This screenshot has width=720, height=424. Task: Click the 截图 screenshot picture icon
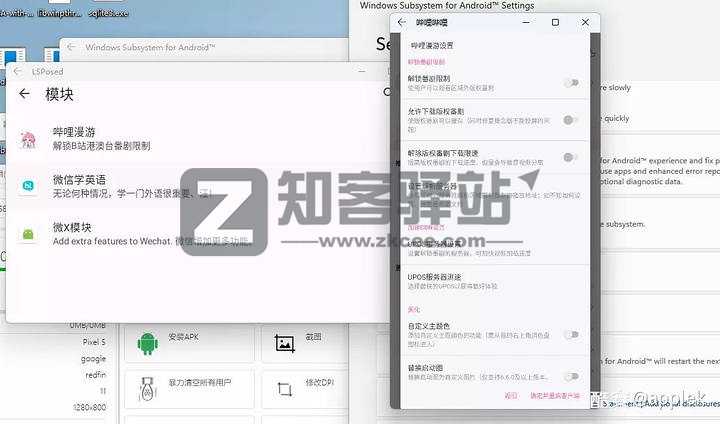285,343
